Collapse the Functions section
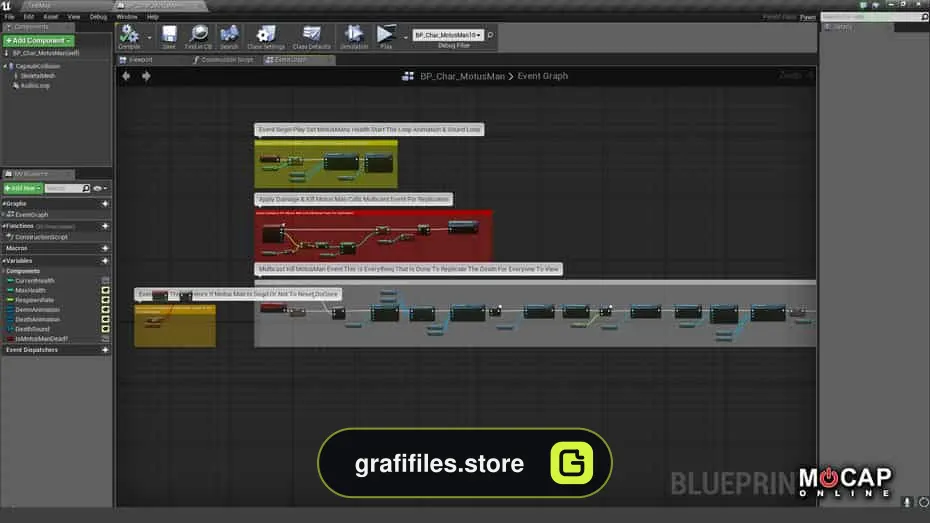 click(x=4, y=226)
